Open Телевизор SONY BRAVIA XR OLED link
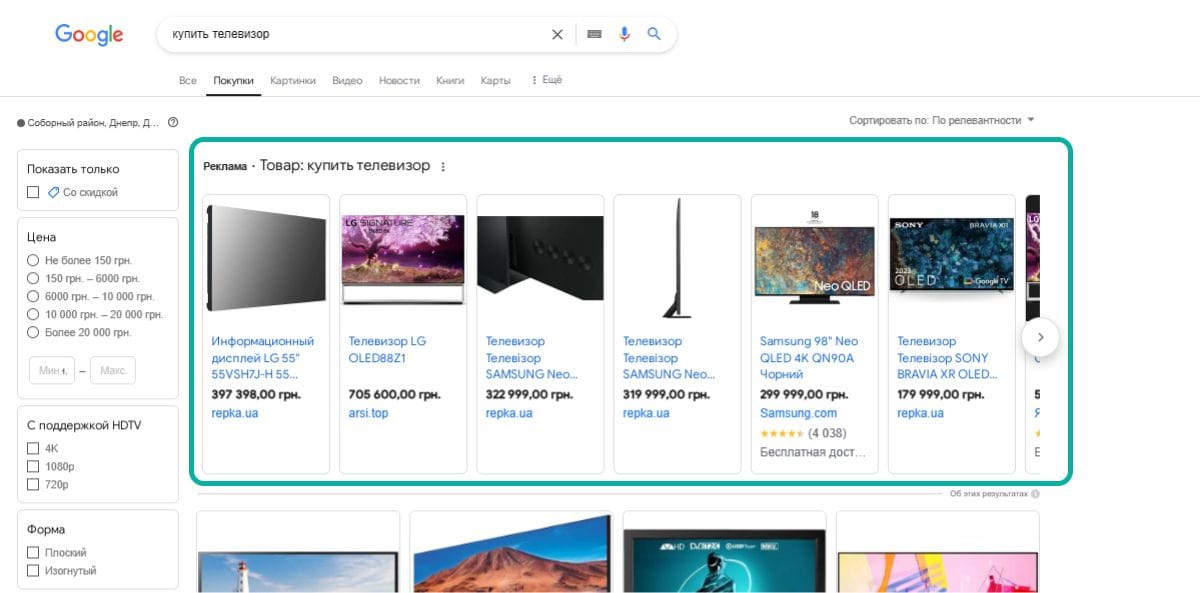 point(947,358)
